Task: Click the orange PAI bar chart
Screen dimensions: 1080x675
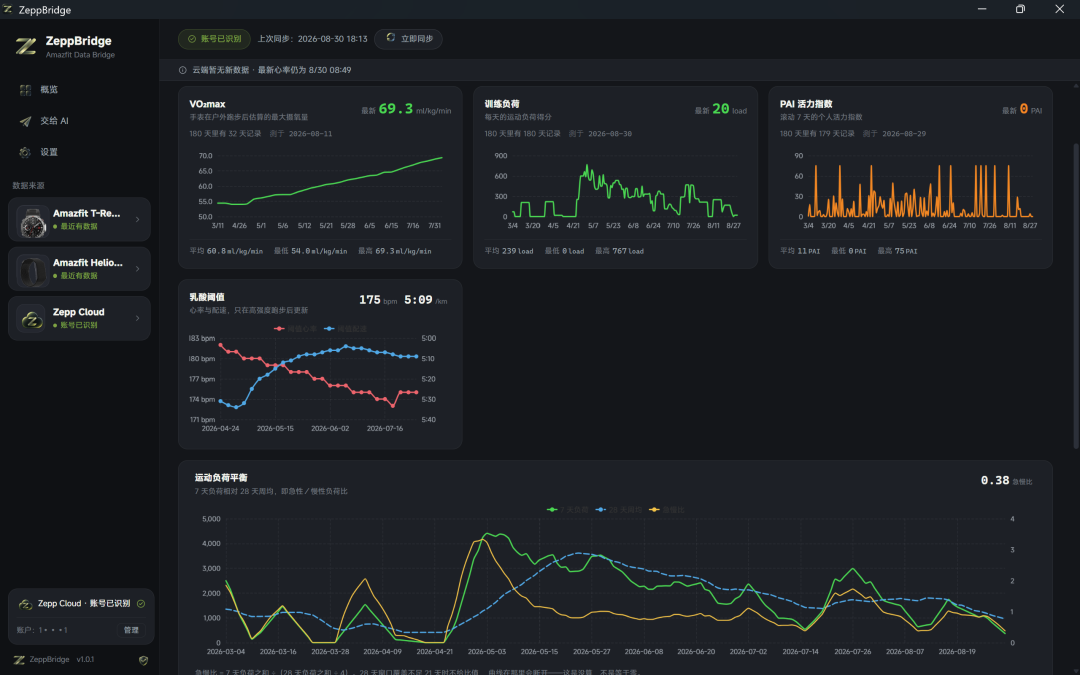Action: (x=920, y=189)
